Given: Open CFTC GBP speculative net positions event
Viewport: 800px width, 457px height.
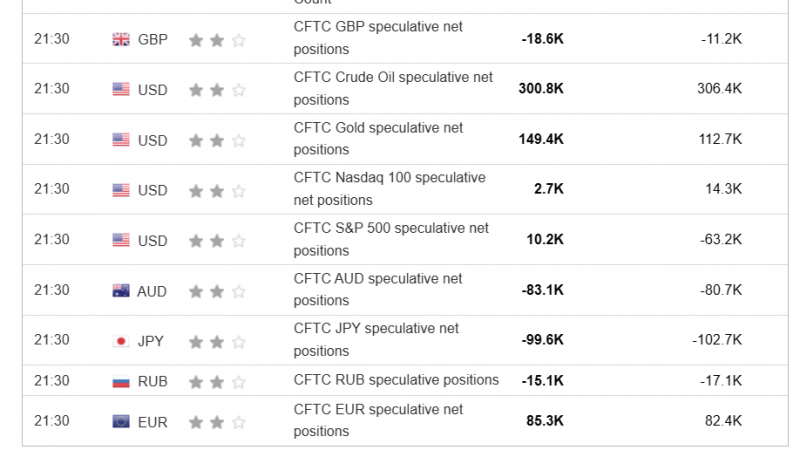Looking at the screenshot, I should [378, 38].
